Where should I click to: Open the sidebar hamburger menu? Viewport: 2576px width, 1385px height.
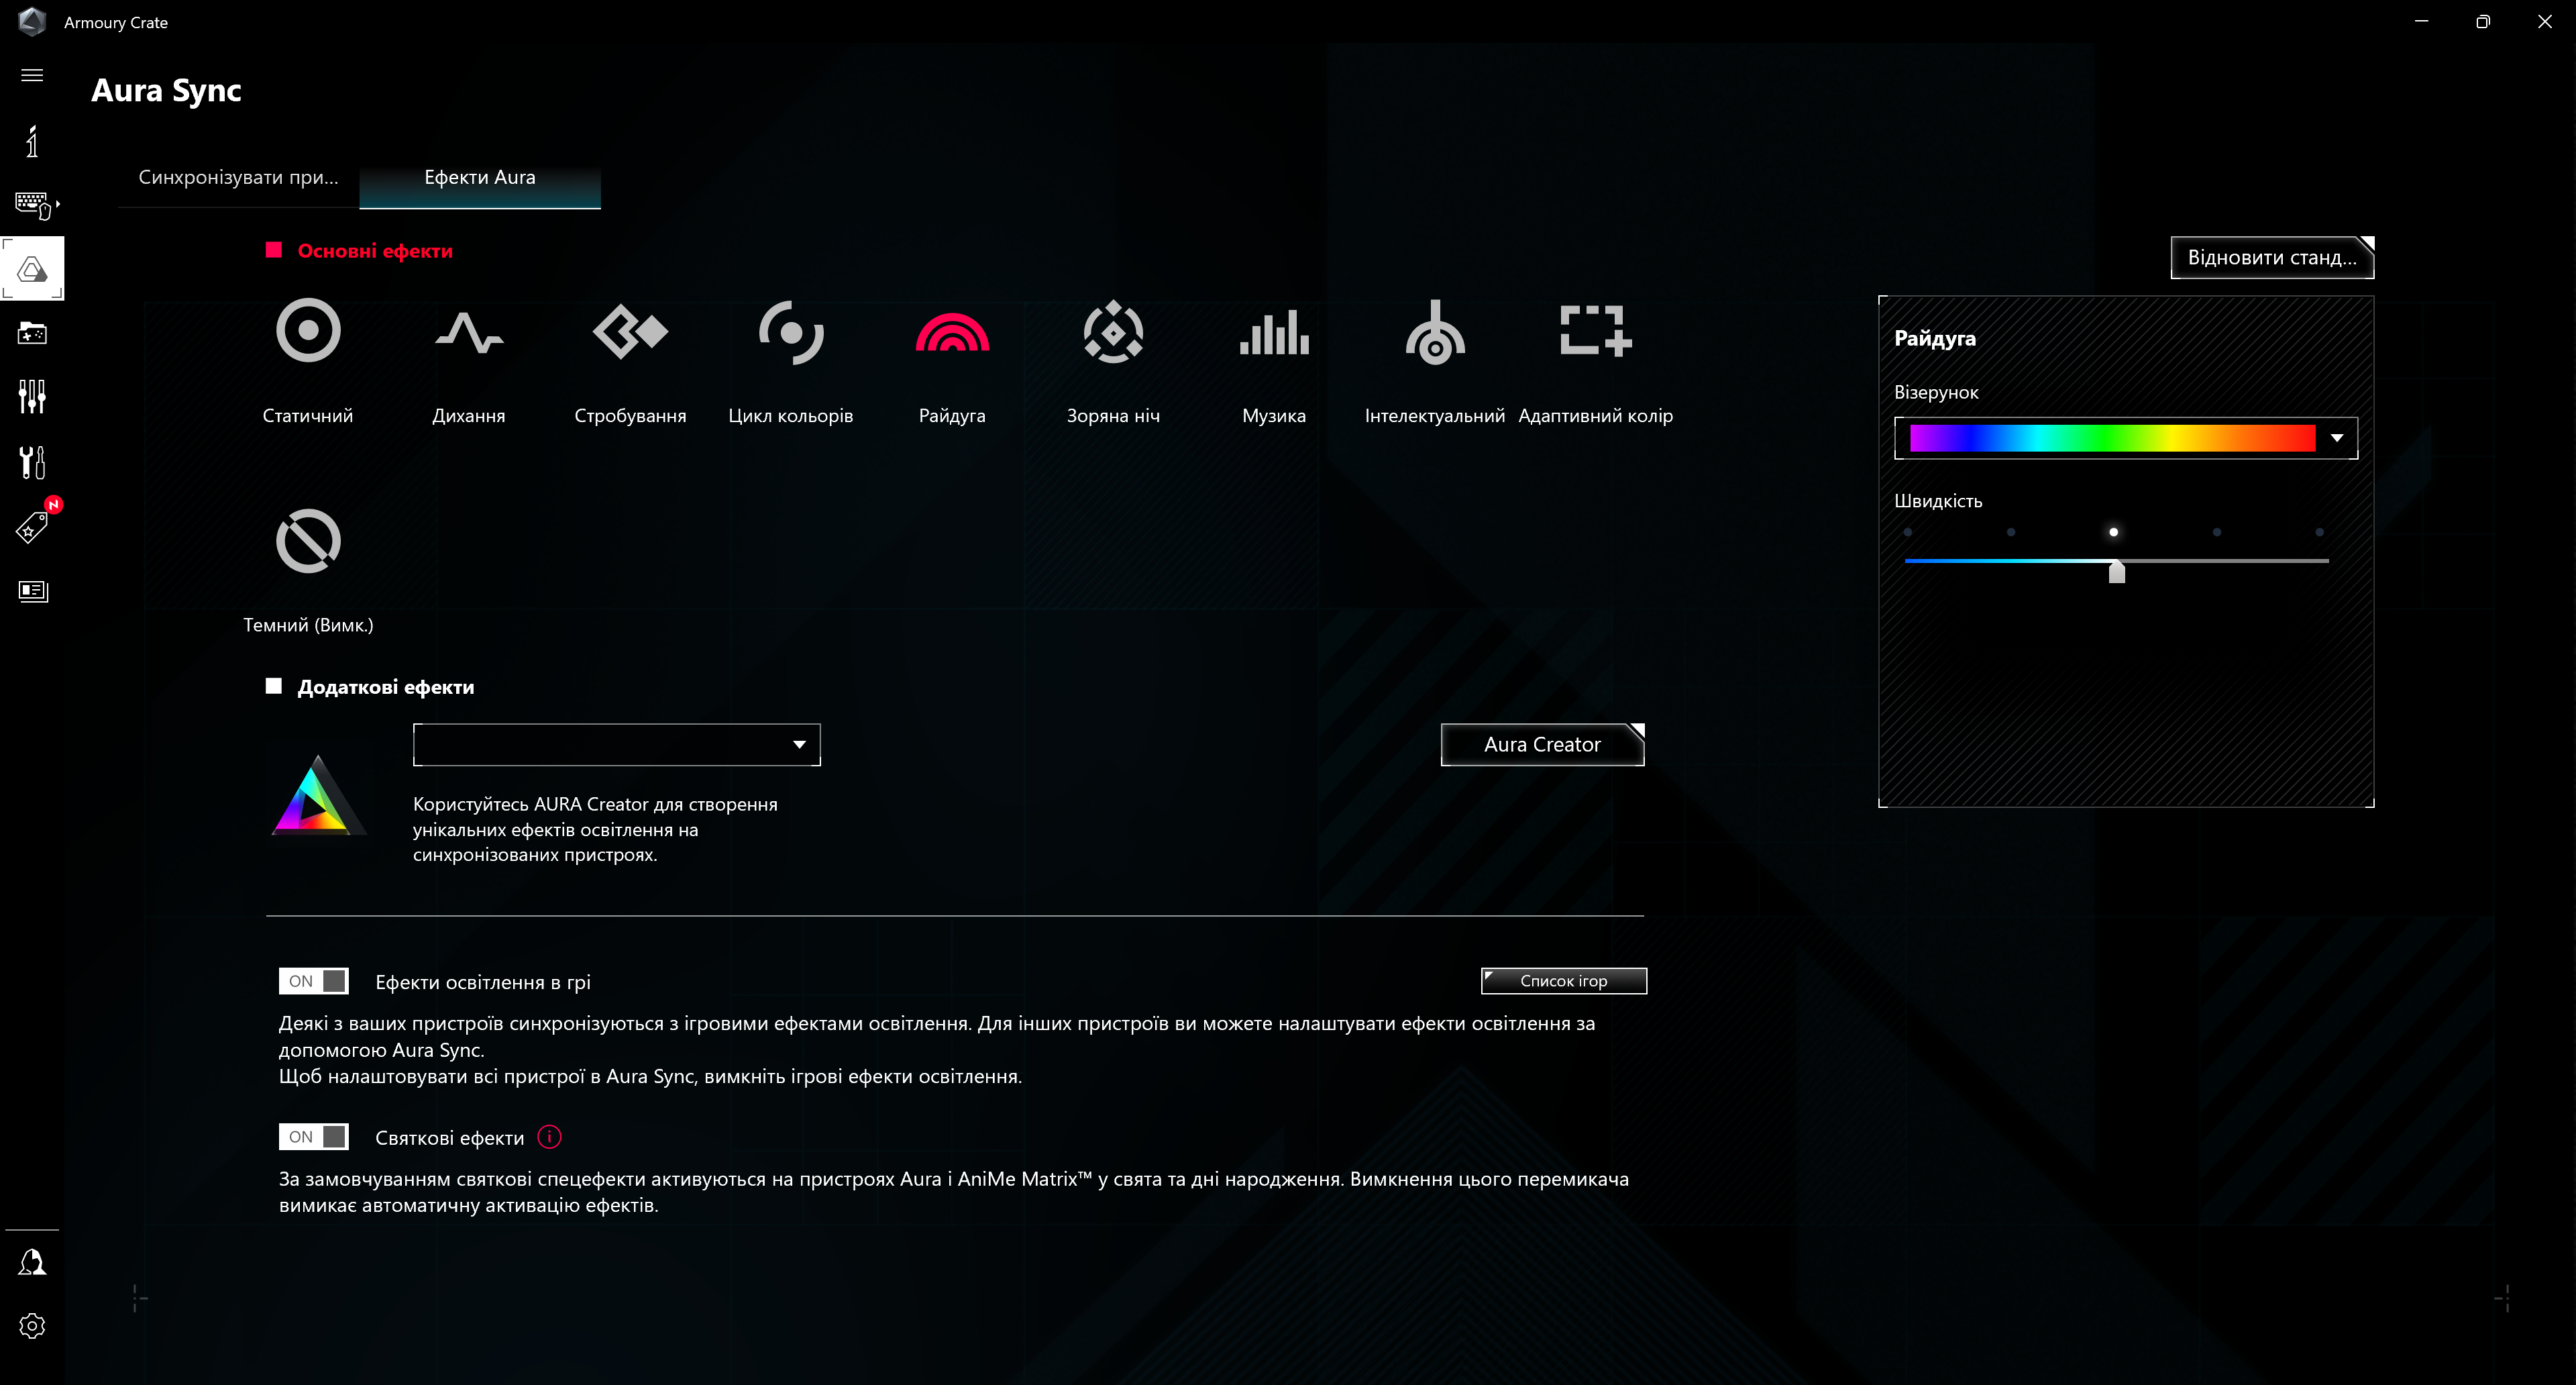[x=32, y=75]
